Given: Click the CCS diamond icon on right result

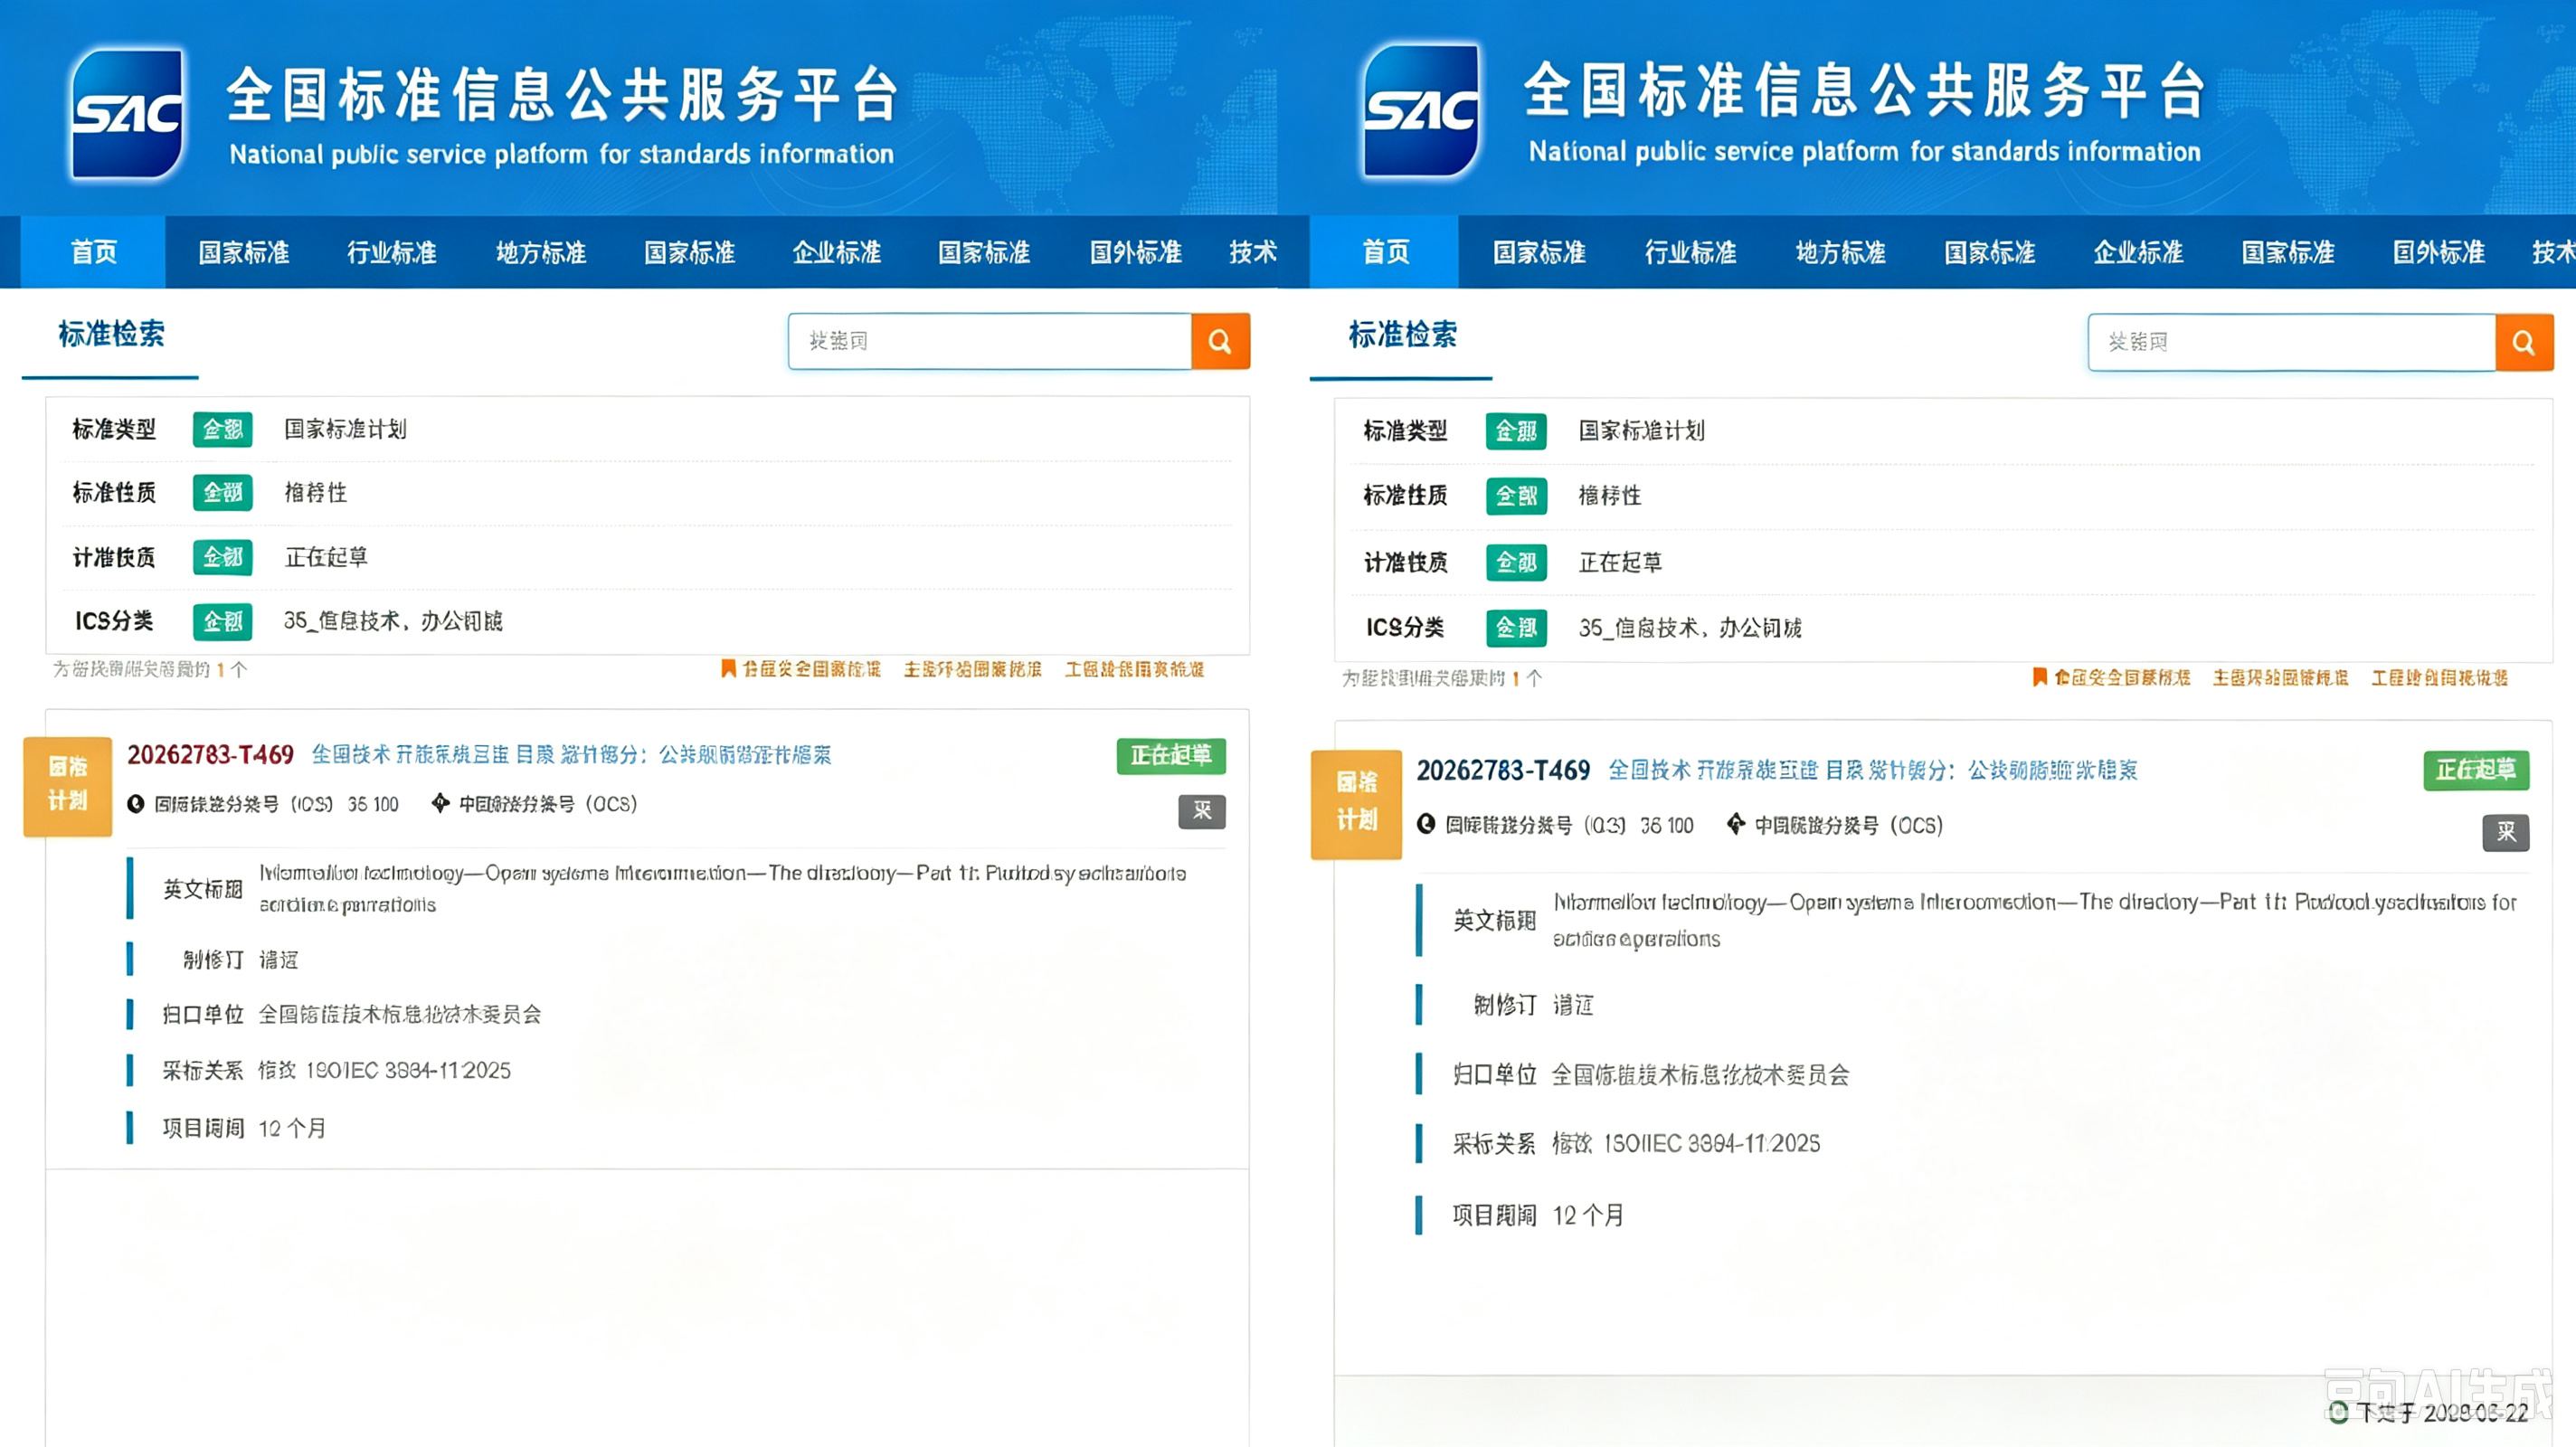Looking at the screenshot, I should (x=1736, y=824).
